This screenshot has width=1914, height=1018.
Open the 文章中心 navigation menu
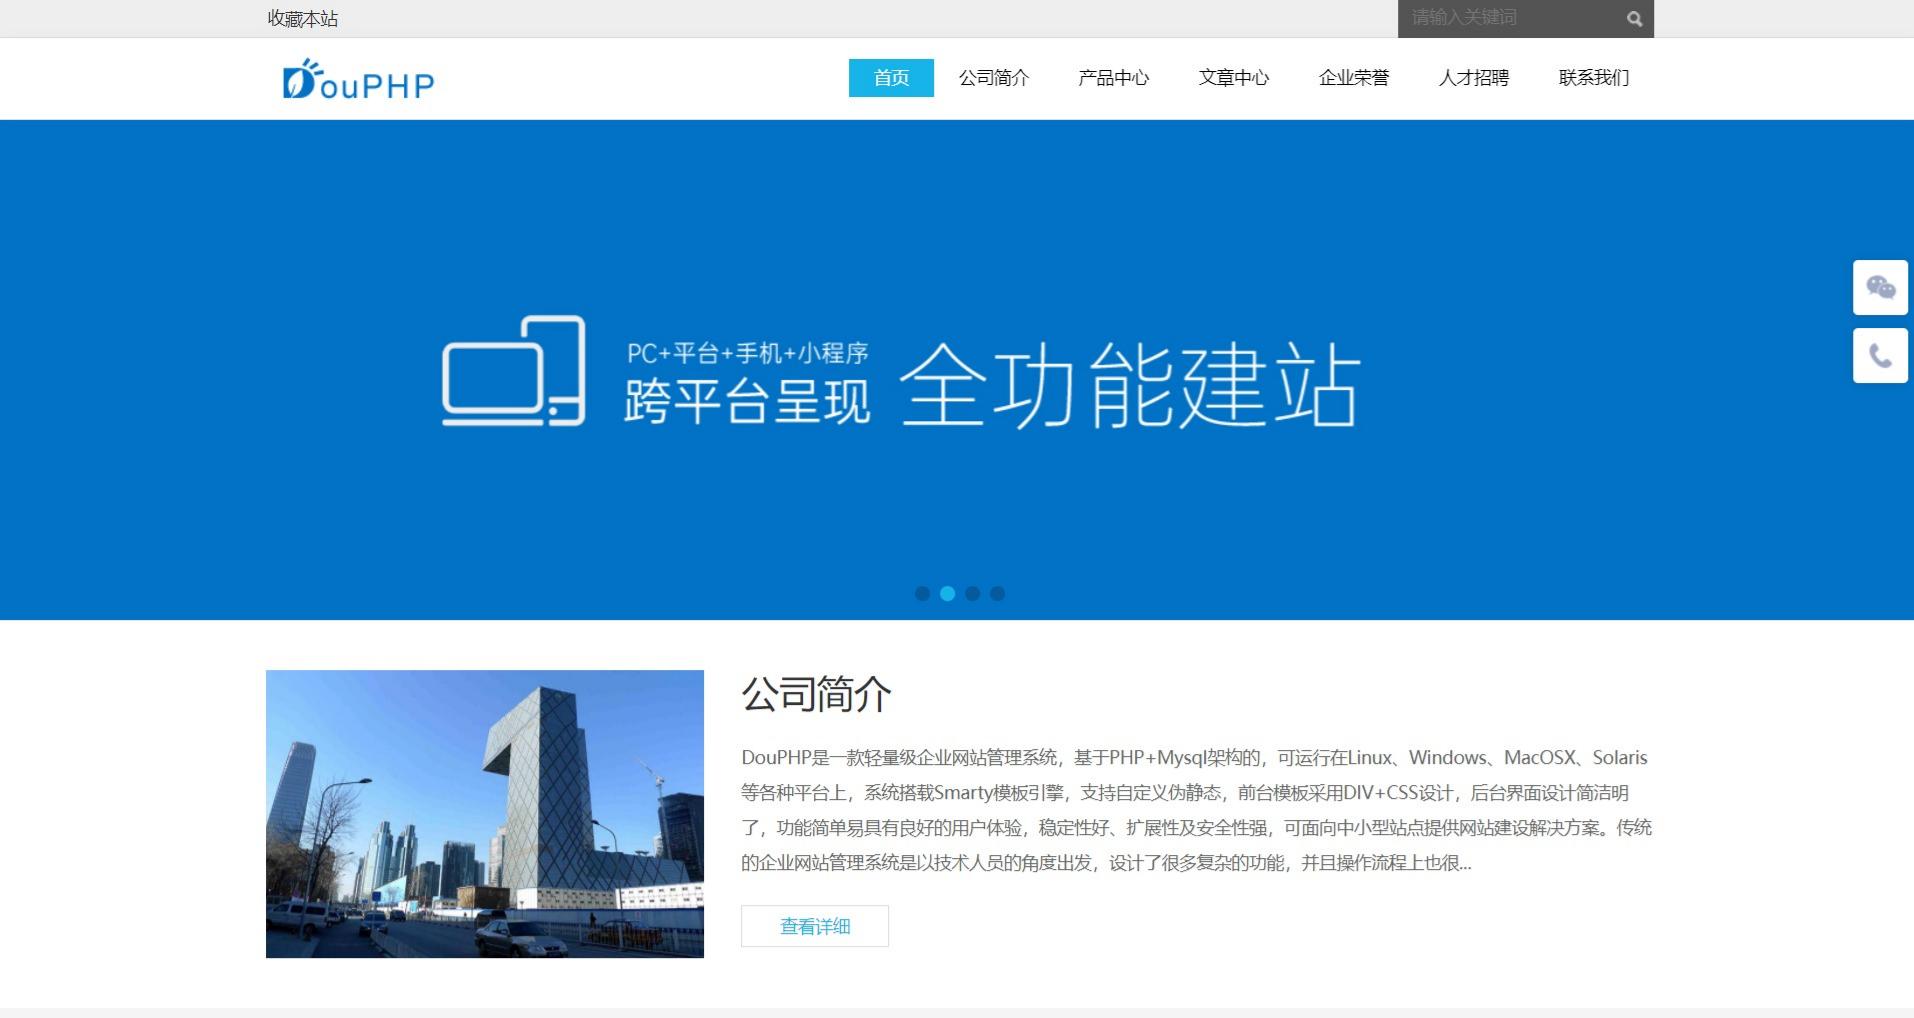click(x=1234, y=77)
